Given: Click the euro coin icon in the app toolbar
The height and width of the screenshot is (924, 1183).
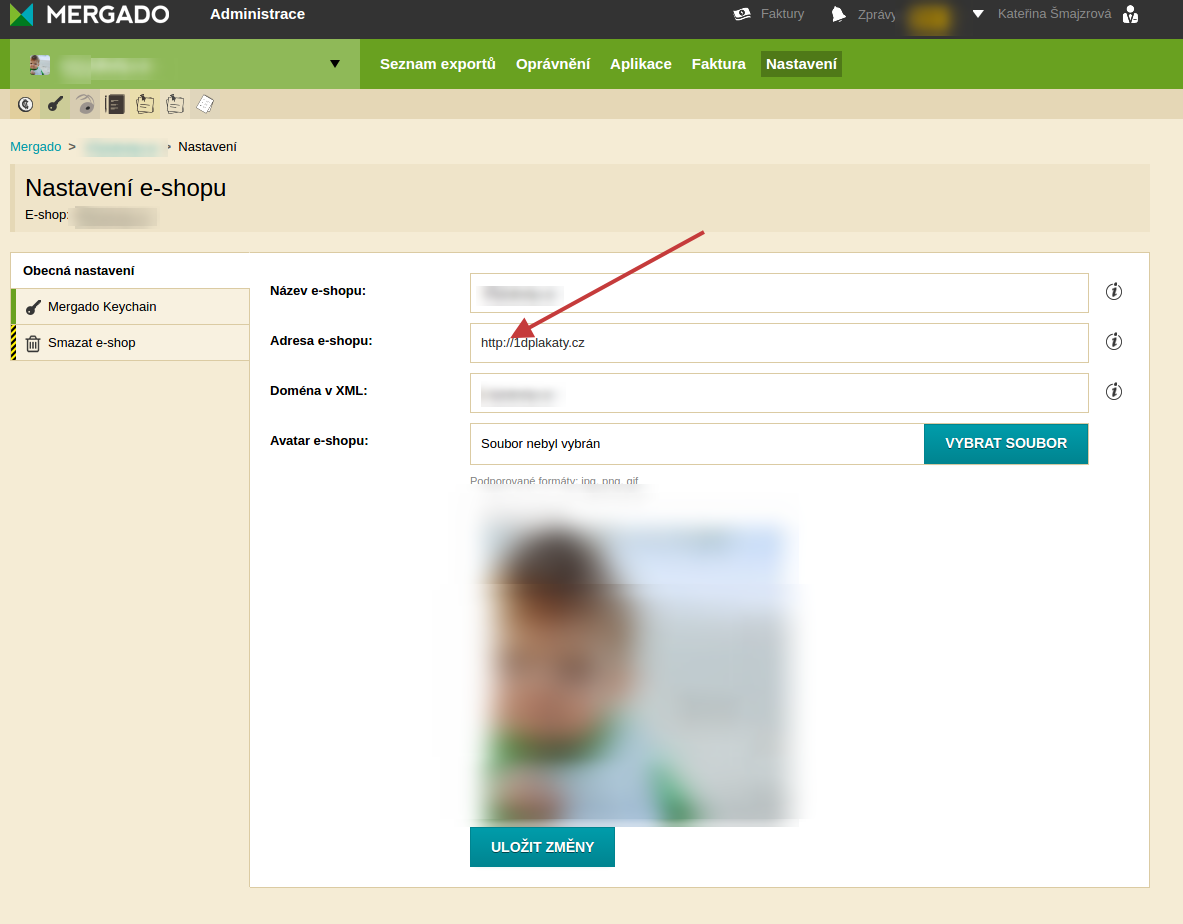Looking at the screenshot, I should 25,104.
